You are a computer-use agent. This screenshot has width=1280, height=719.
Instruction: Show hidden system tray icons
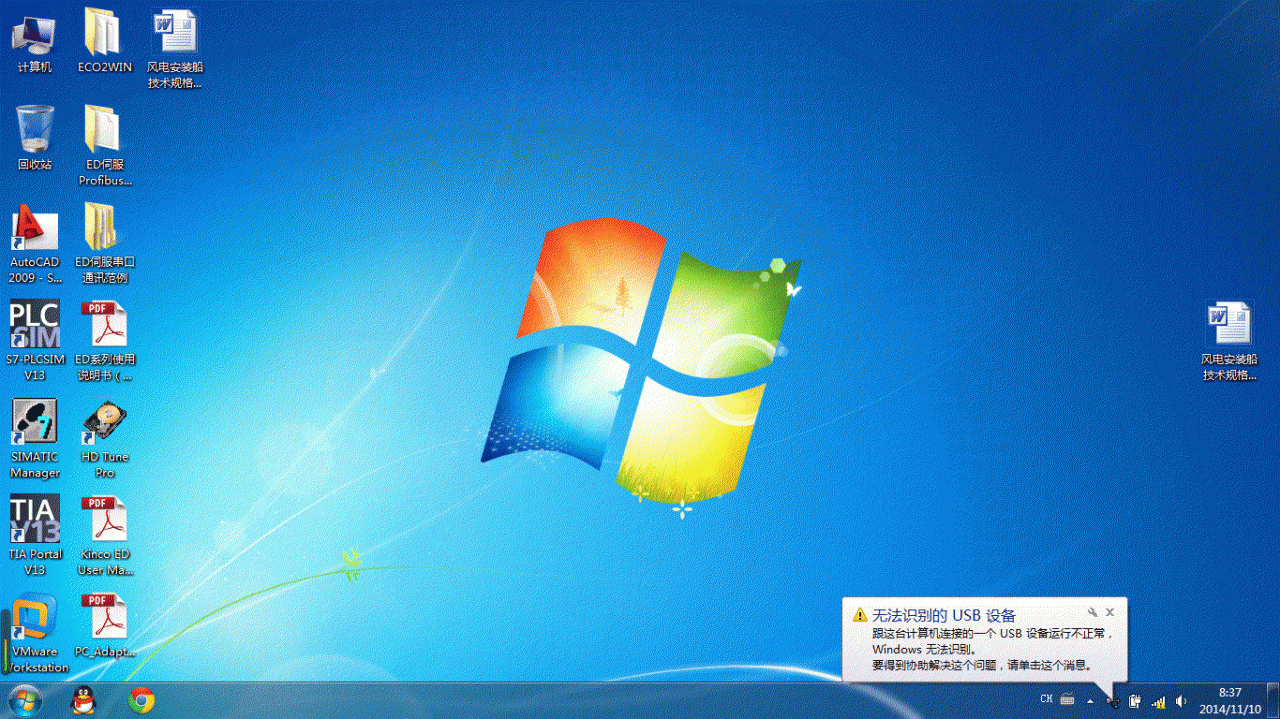point(1090,701)
